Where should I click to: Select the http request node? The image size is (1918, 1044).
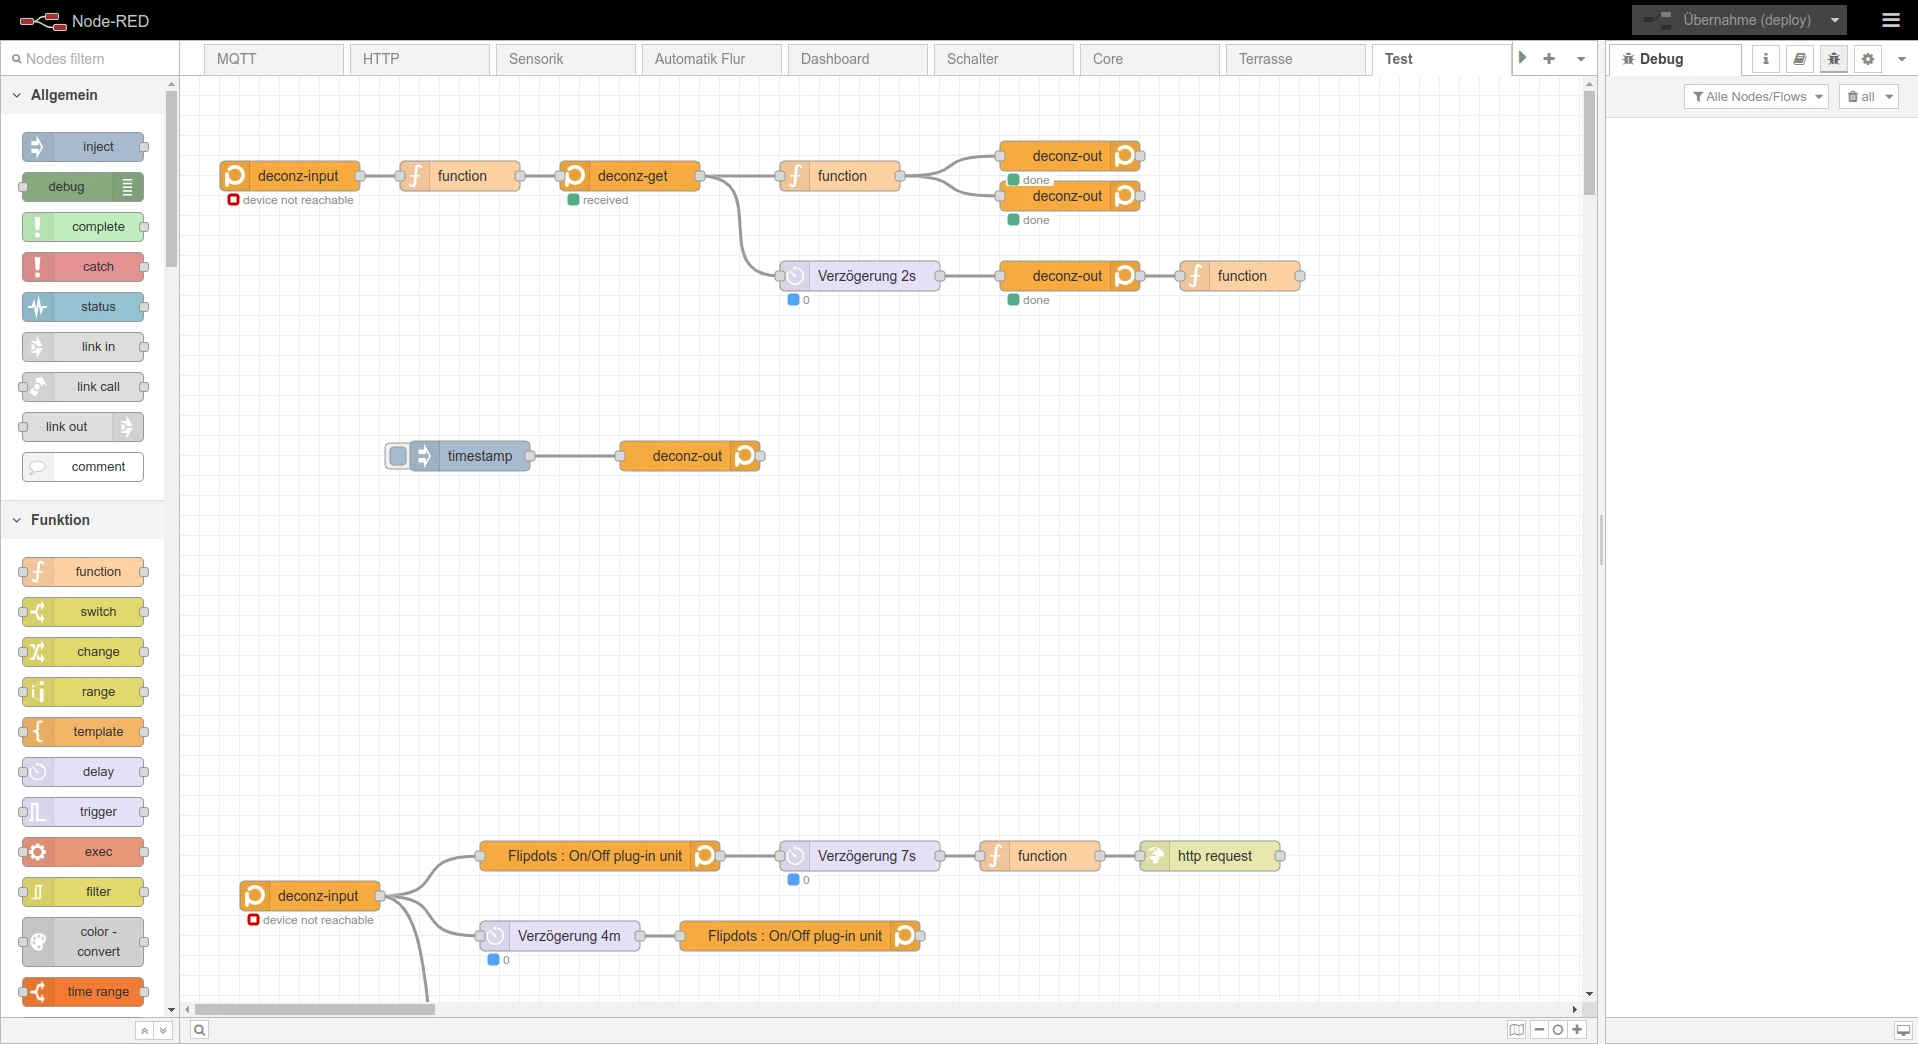(1210, 856)
